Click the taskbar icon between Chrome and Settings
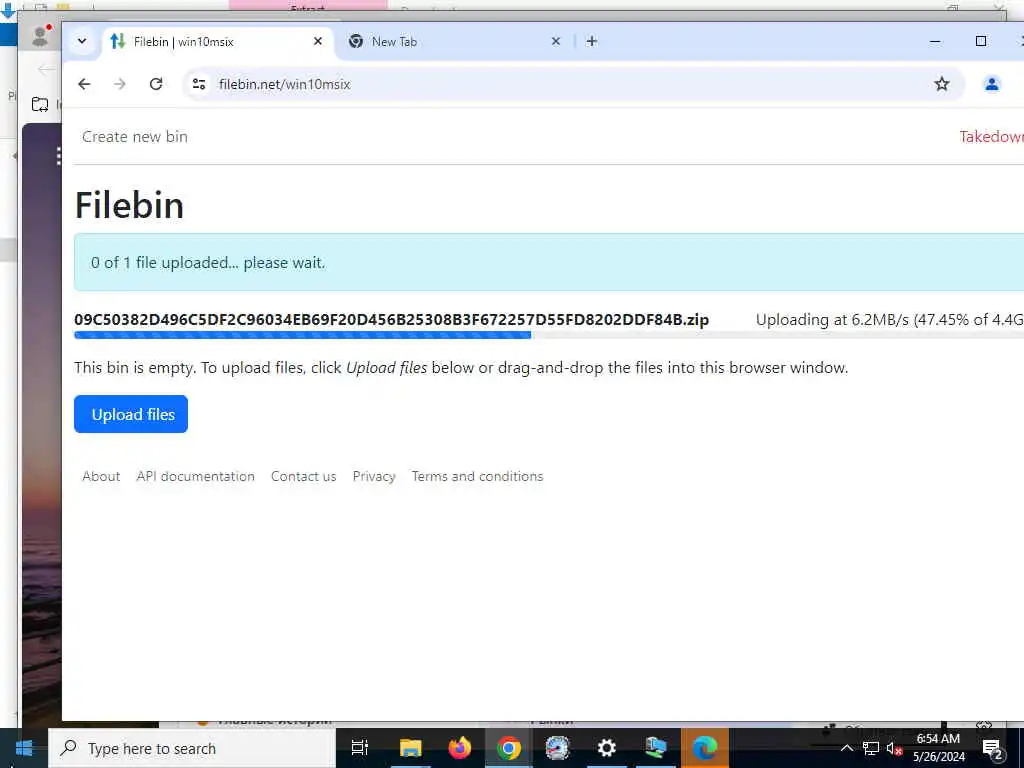1024x768 pixels. (558, 748)
